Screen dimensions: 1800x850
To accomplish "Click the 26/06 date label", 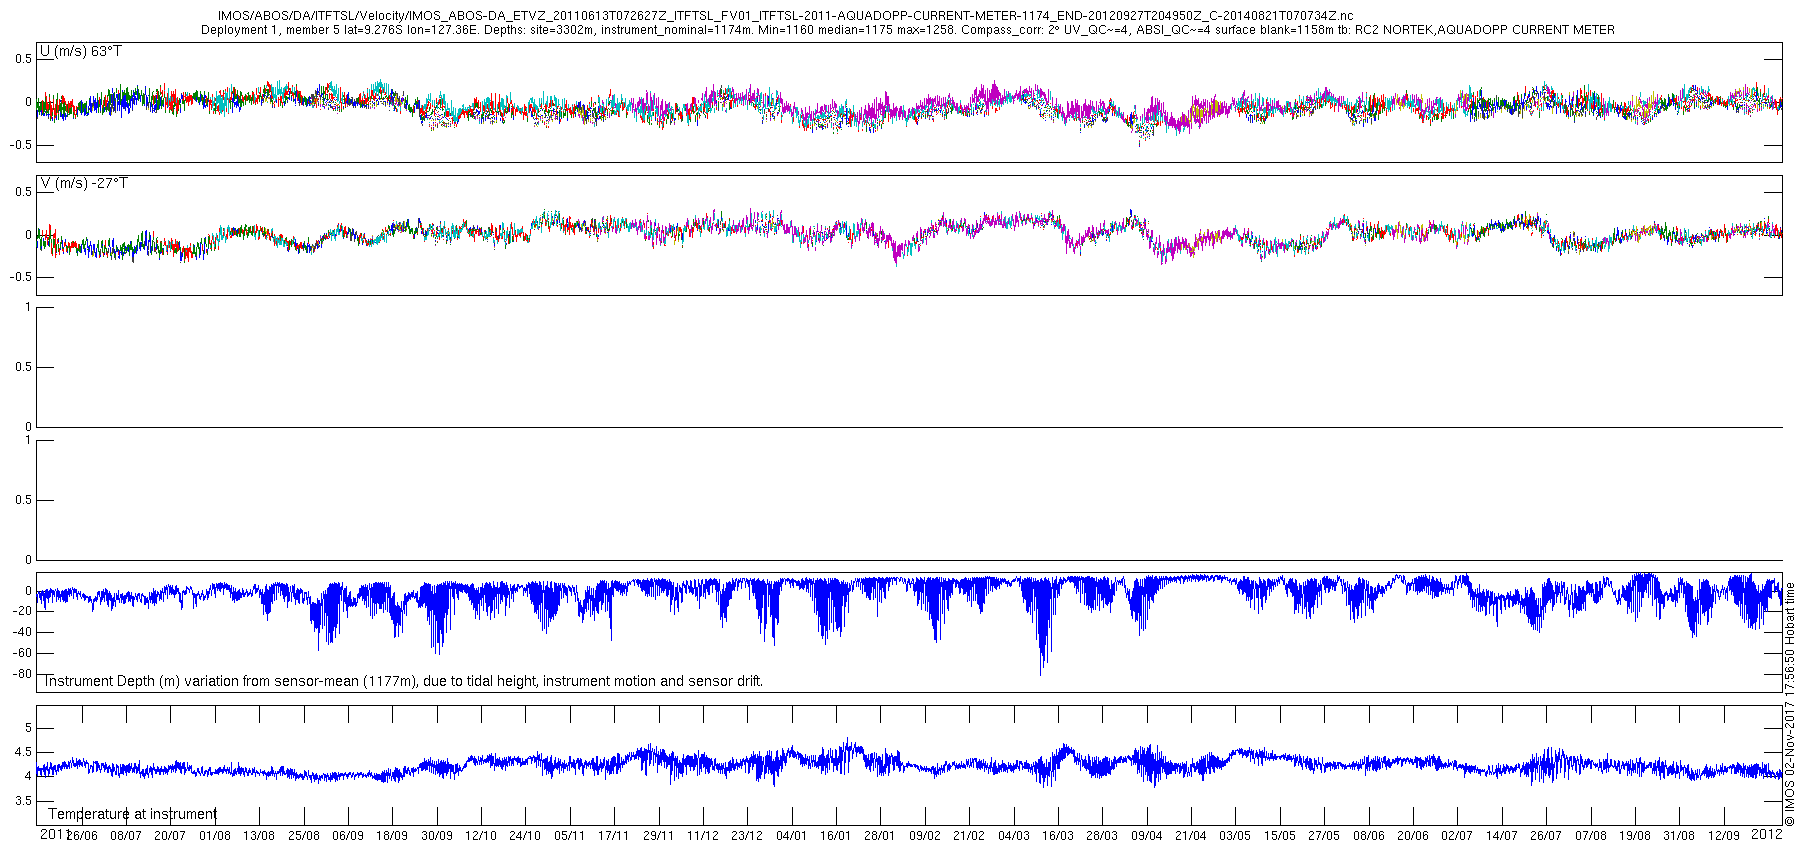I will pyautogui.click(x=82, y=836).
